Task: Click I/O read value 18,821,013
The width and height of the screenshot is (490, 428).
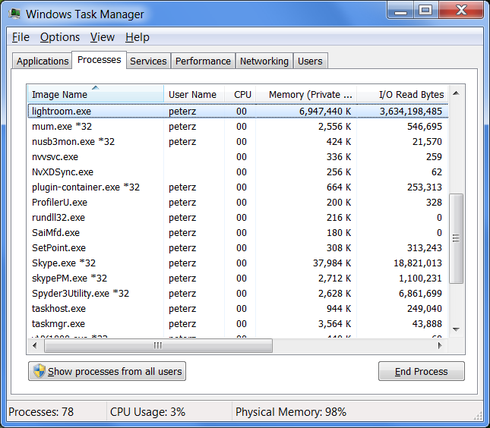Action: pyautogui.click(x=418, y=263)
